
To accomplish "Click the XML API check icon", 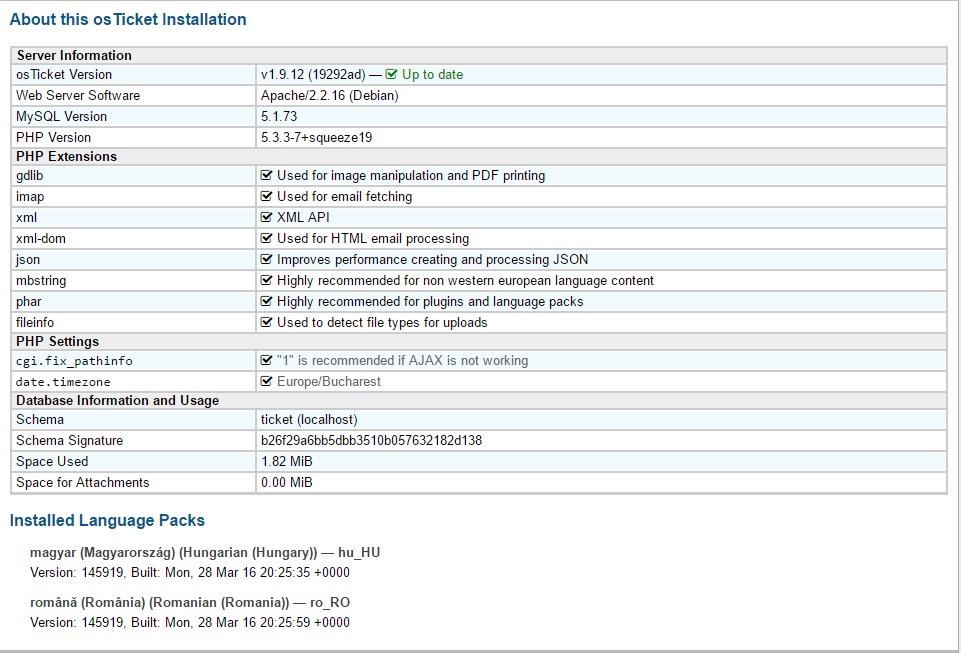I will (267, 217).
